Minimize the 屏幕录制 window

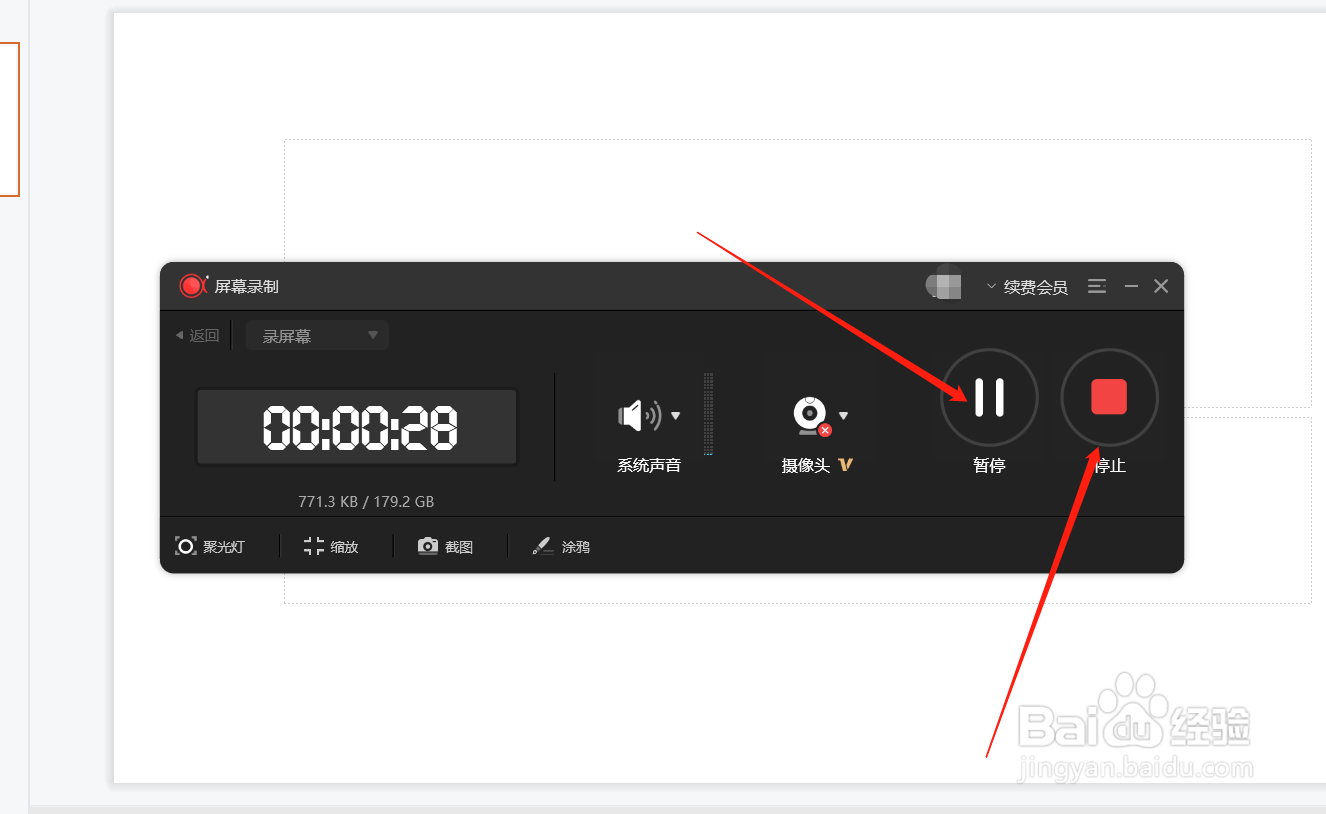point(1131,287)
